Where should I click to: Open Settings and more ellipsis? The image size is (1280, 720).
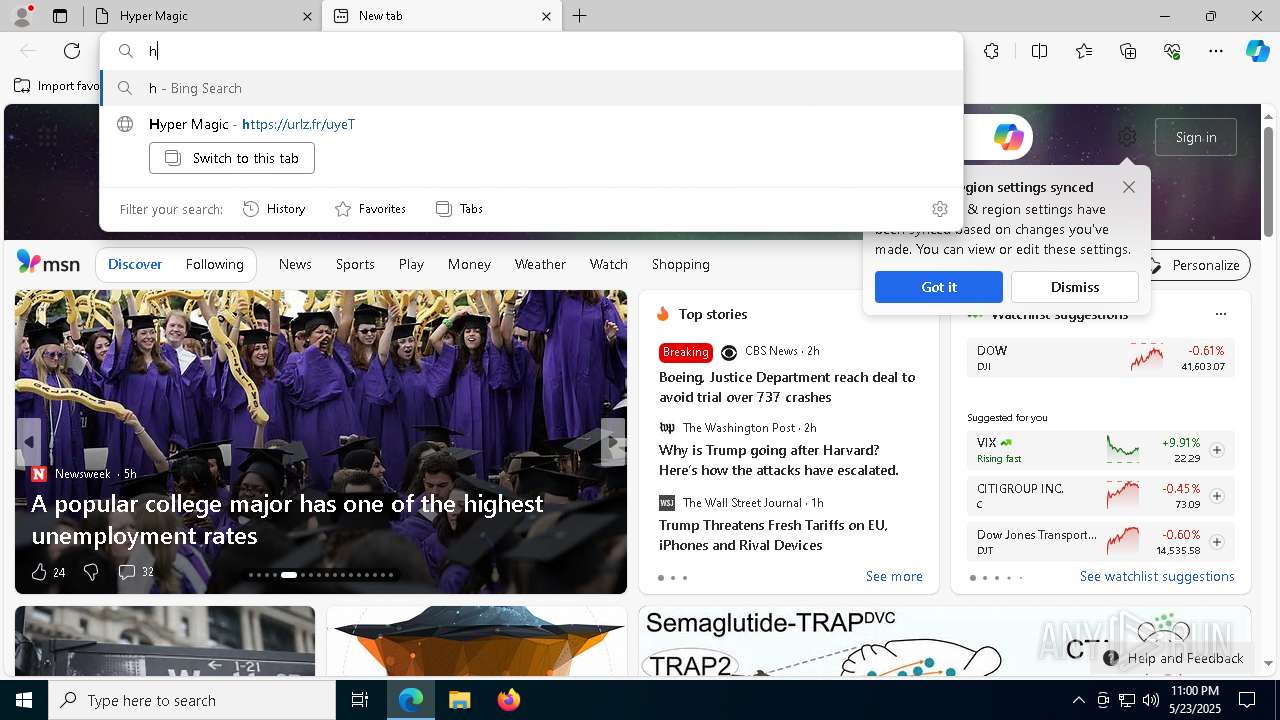[1216, 51]
